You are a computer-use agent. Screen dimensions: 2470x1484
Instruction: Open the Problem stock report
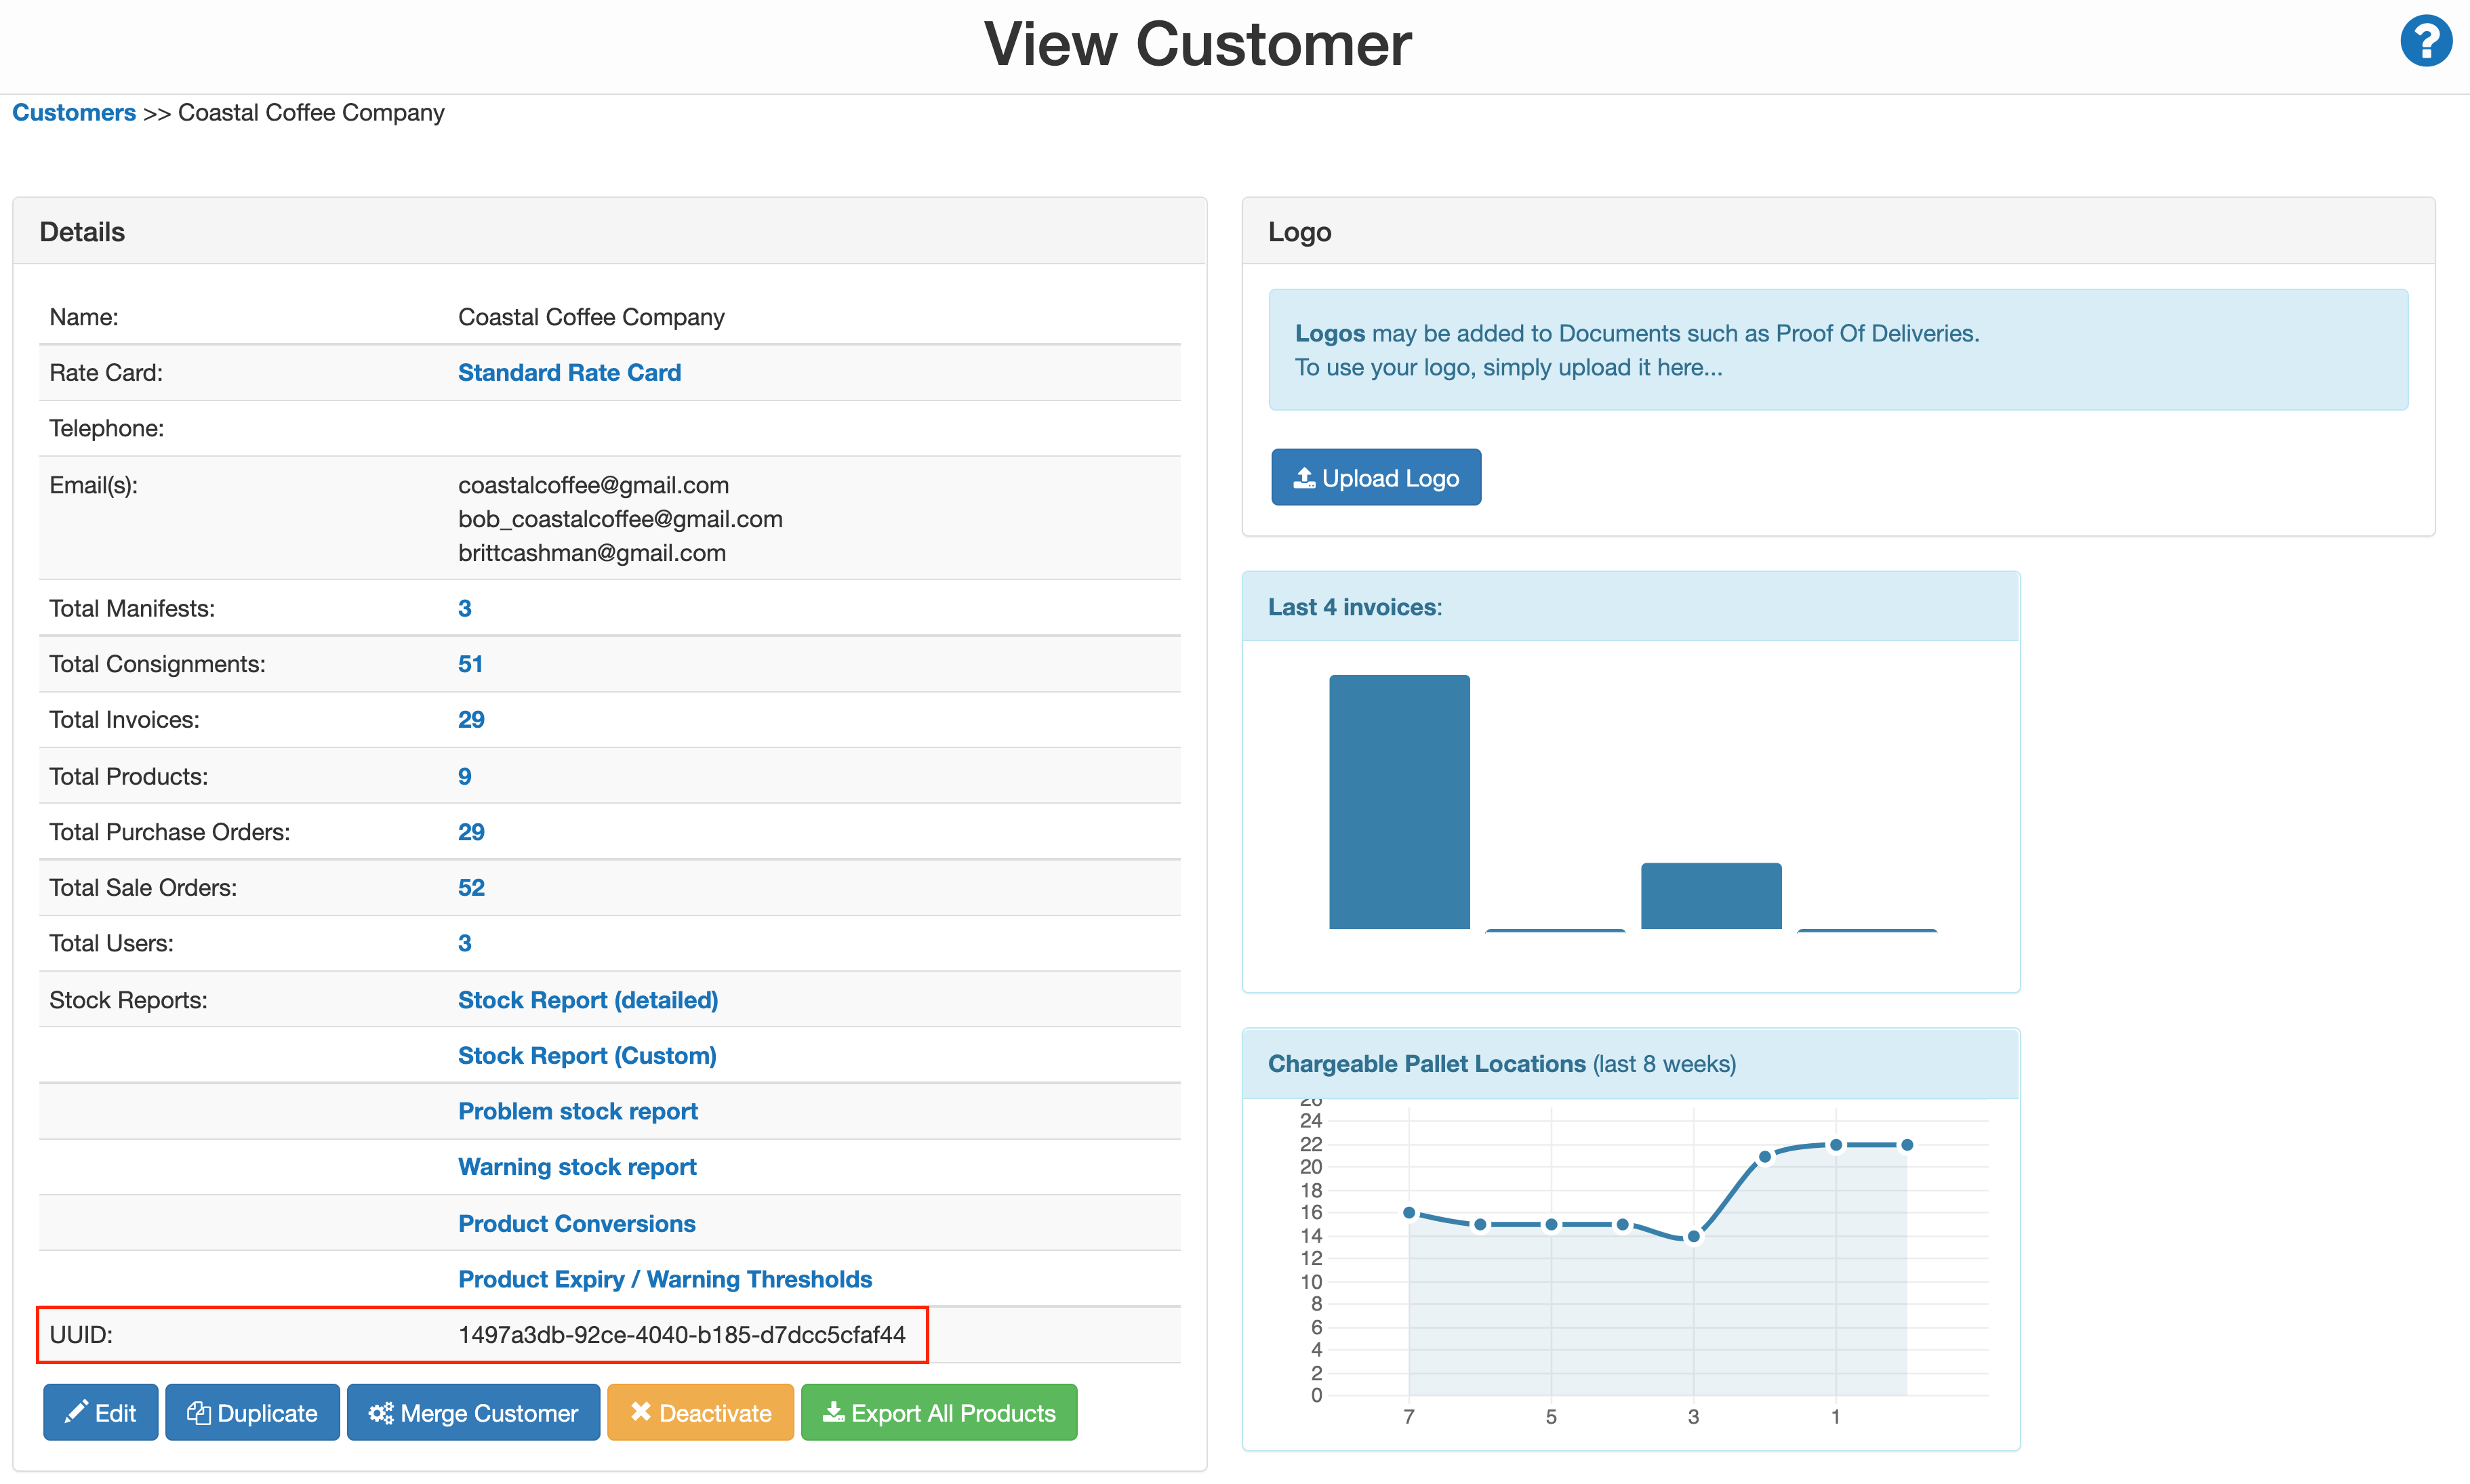click(577, 1111)
